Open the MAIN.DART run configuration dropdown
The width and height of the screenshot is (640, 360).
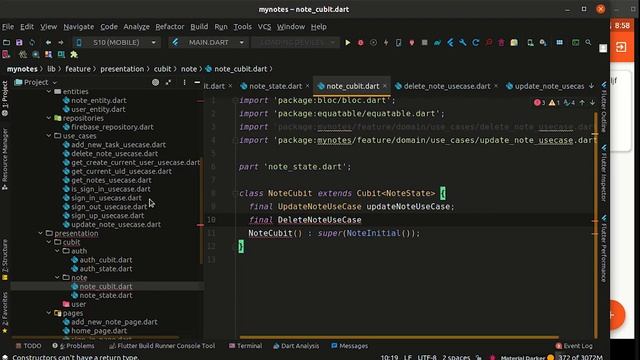coord(208,42)
